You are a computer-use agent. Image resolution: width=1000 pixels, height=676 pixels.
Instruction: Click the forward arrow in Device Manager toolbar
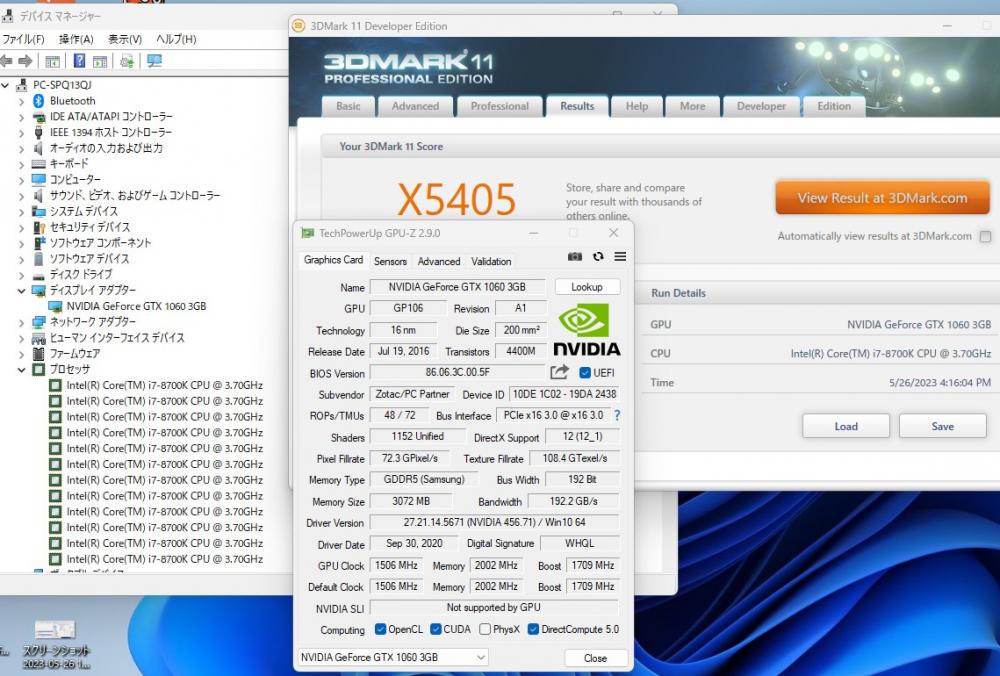26,61
